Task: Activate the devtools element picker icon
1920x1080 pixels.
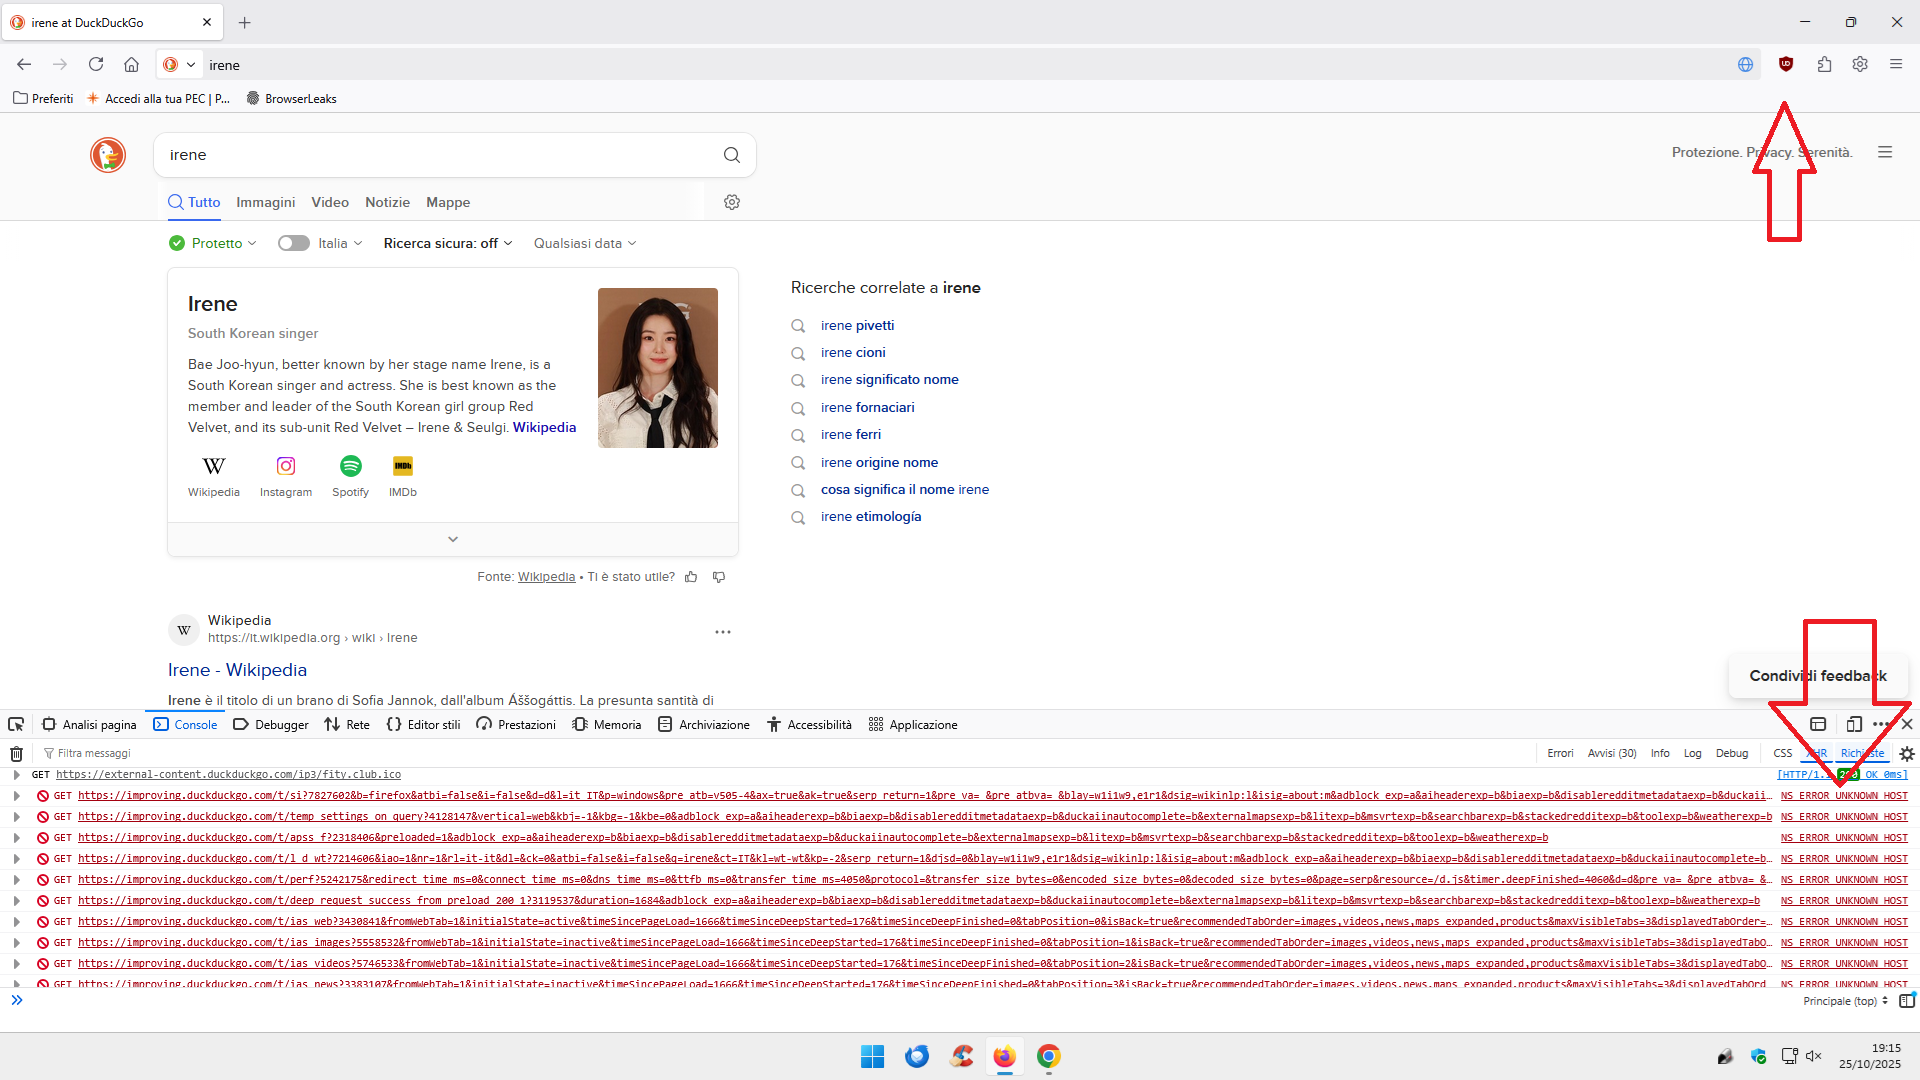Action: coord(16,724)
